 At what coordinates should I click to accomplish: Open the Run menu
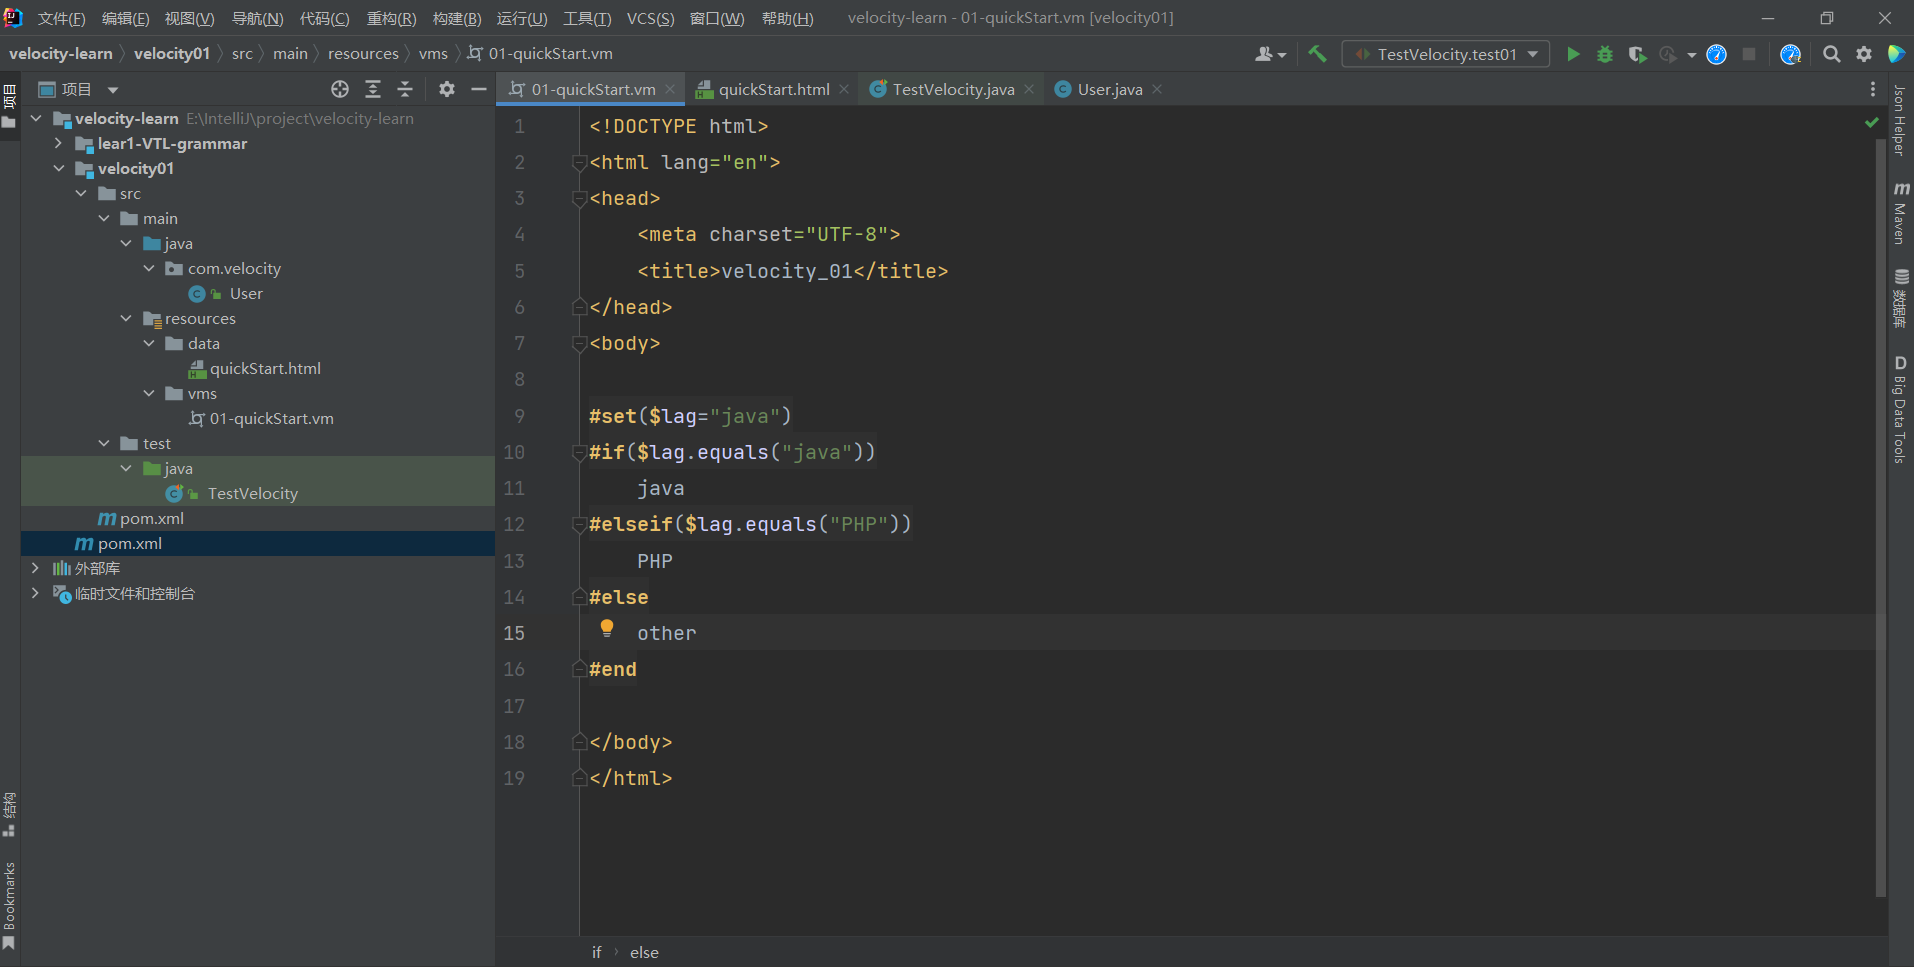tap(522, 18)
